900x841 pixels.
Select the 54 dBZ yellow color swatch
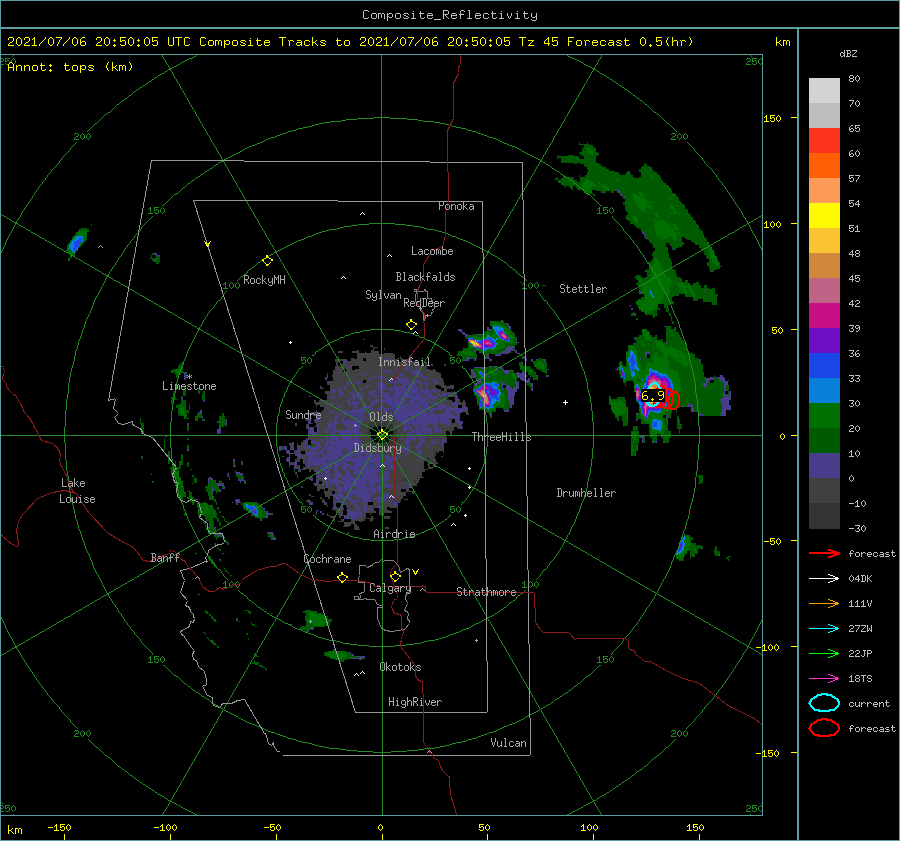[824, 215]
